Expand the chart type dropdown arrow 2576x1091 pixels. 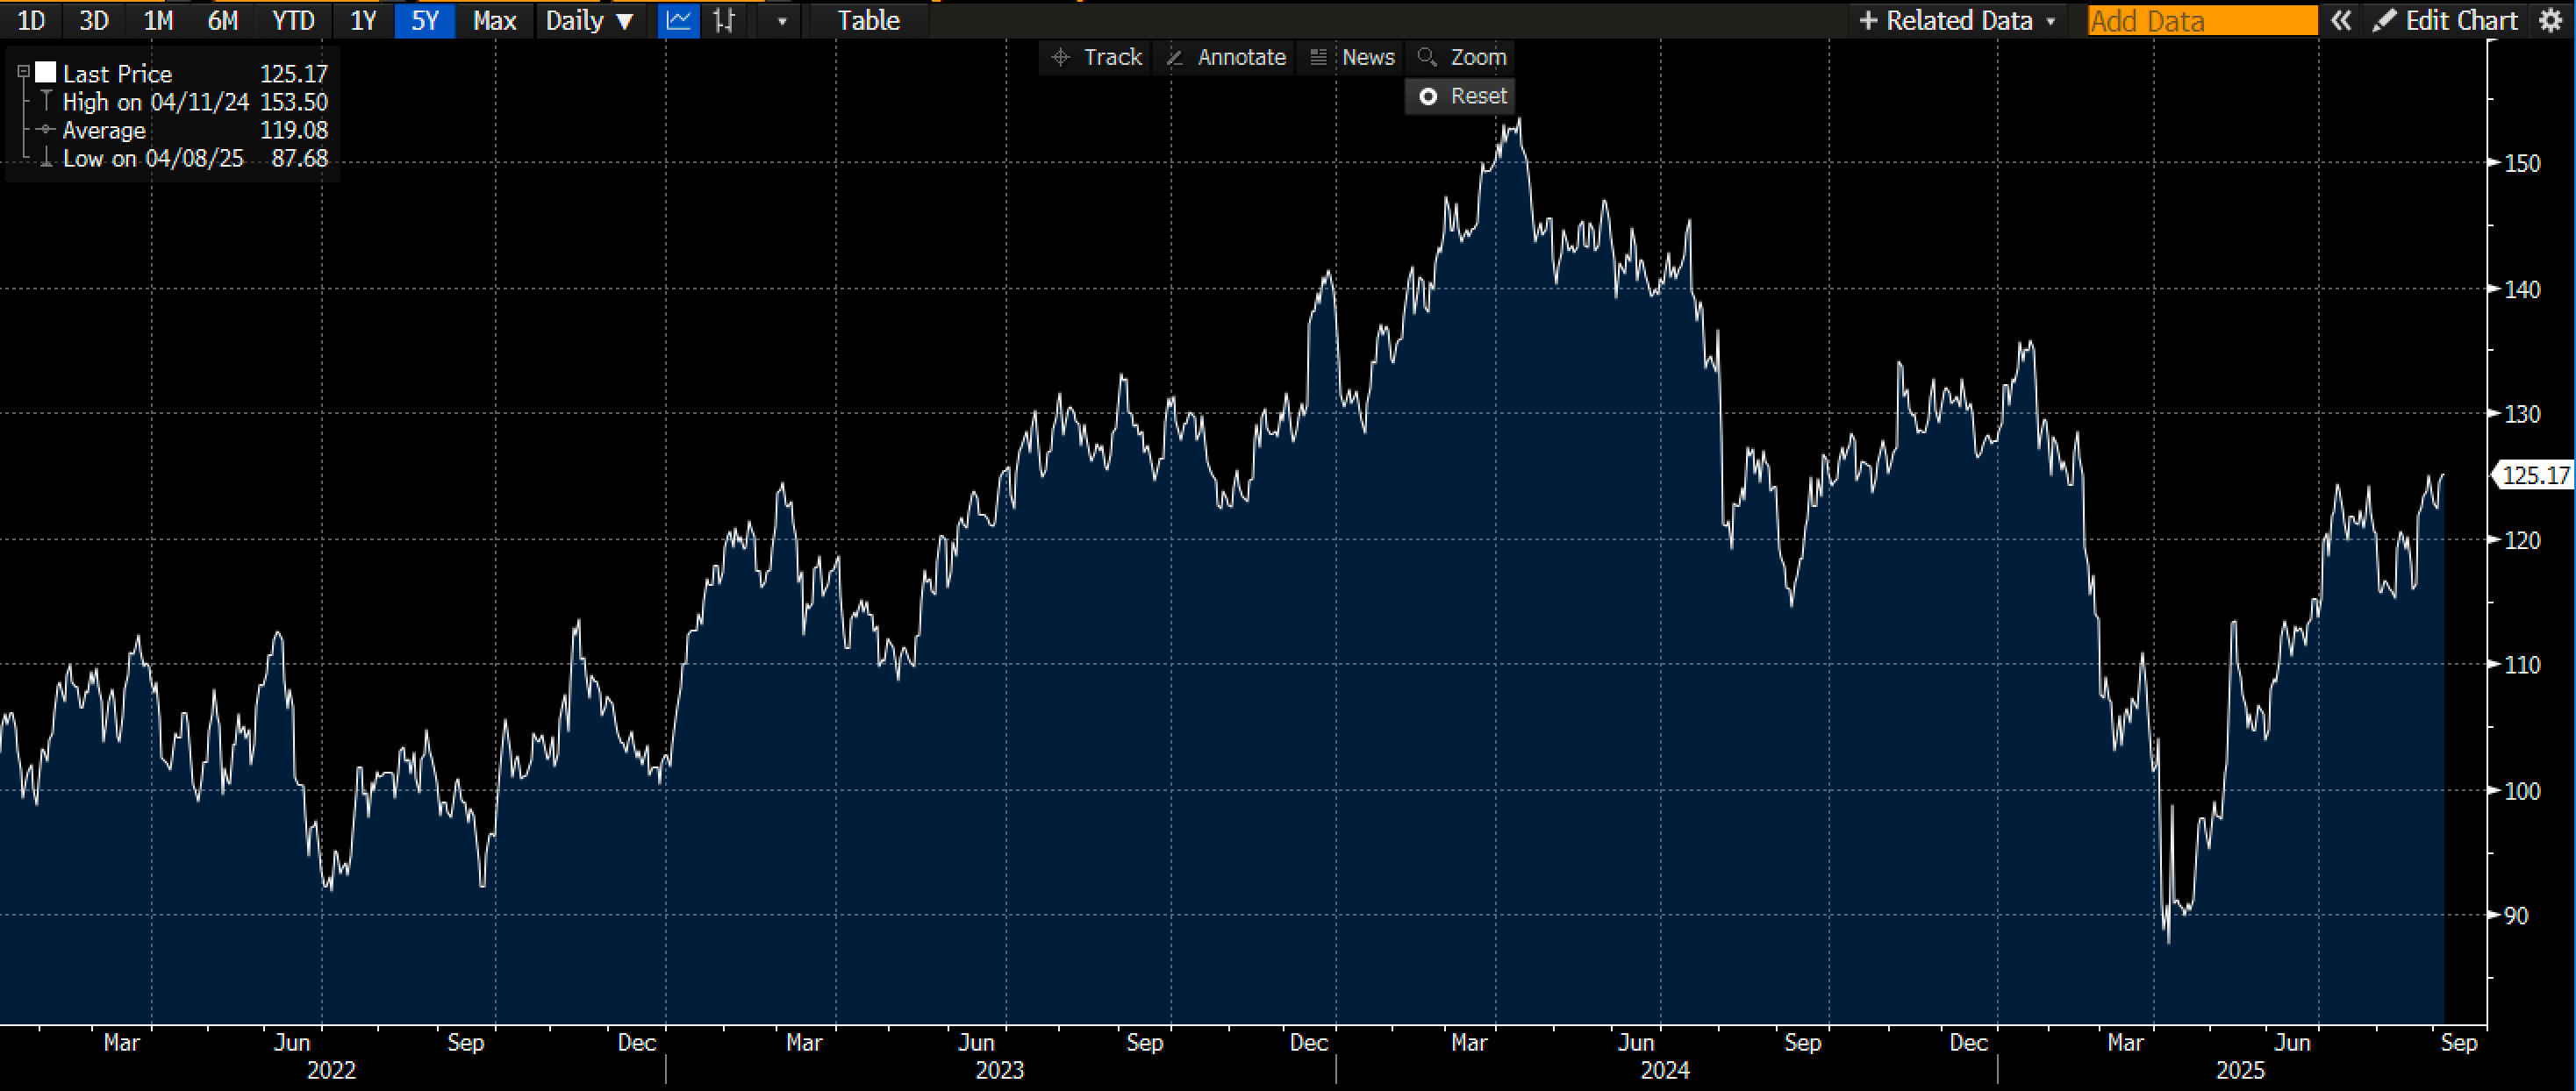coord(782,20)
